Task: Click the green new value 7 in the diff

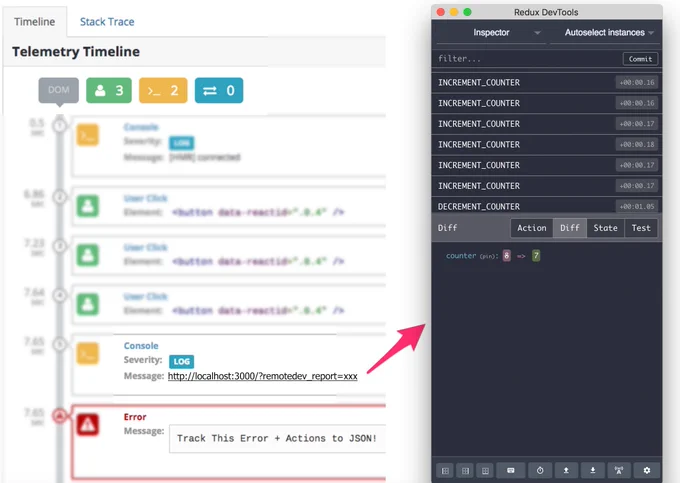Action: 536,256
